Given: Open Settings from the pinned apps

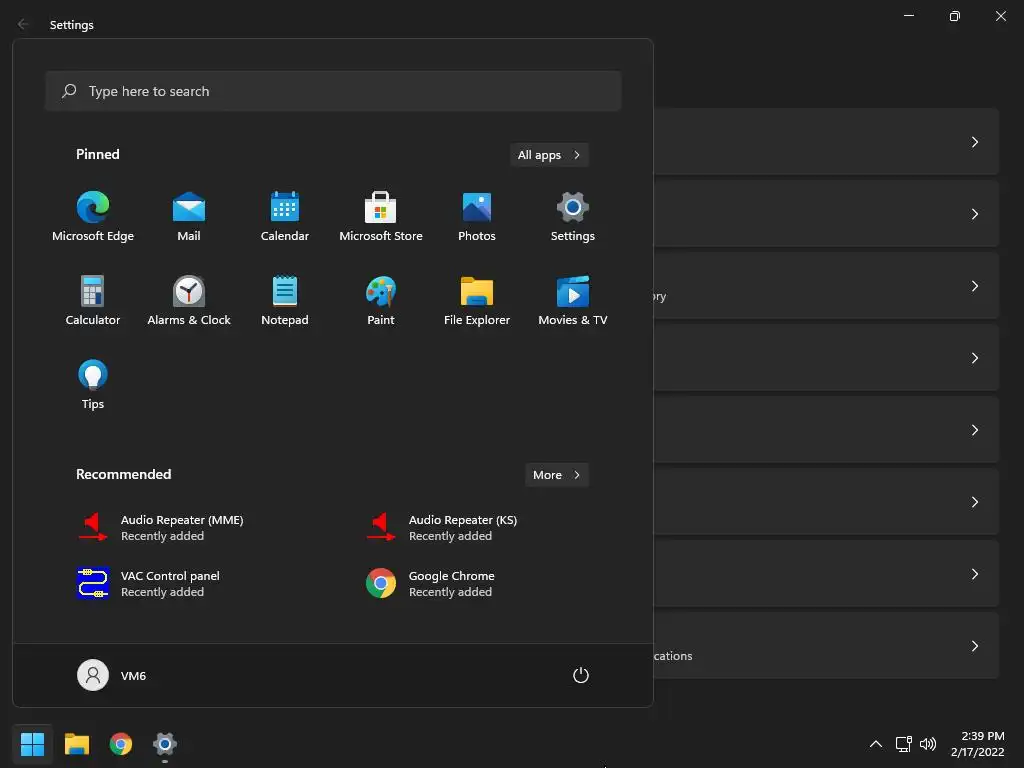Looking at the screenshot, I should [573, 216].
